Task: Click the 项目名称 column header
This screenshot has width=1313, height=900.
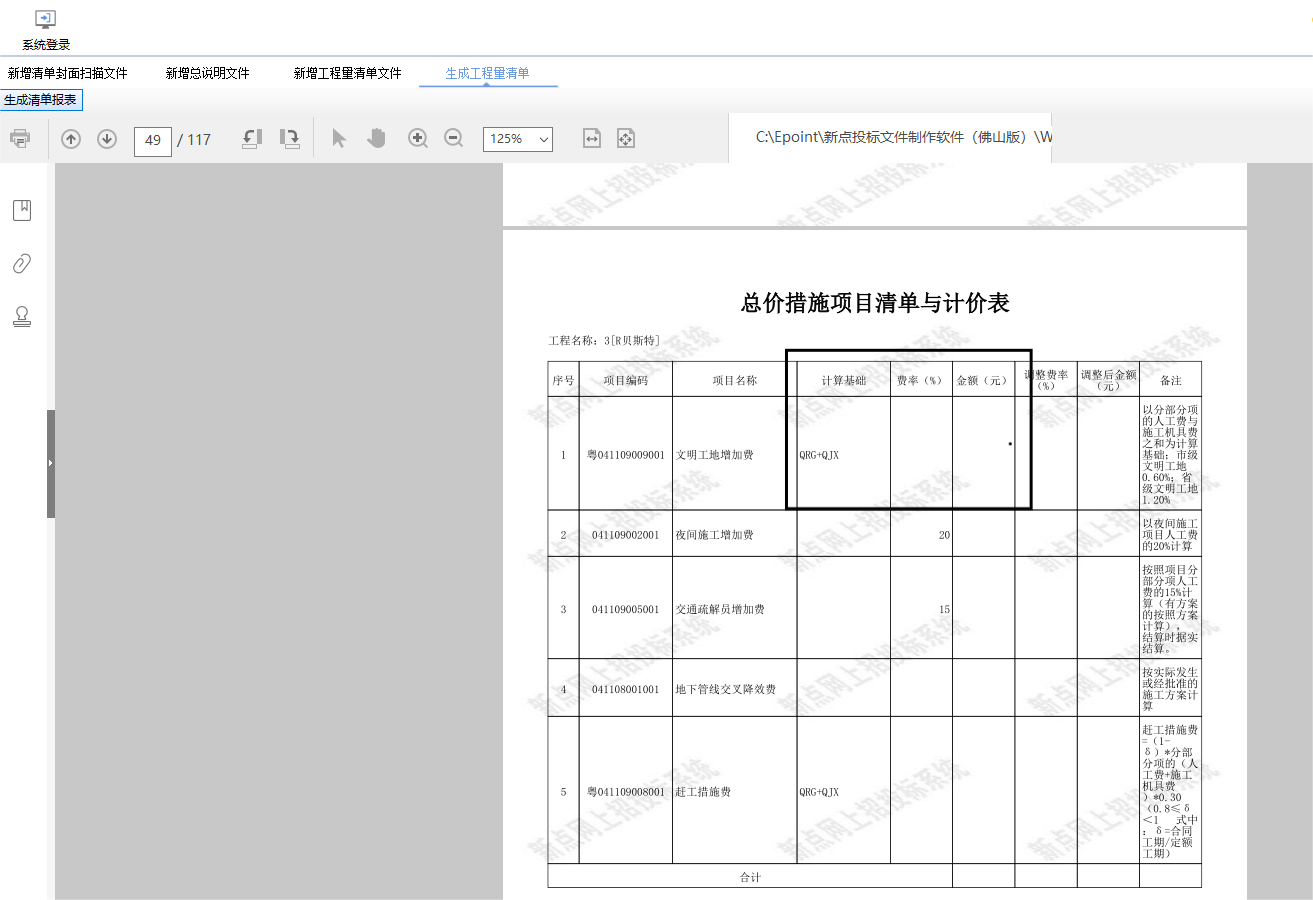Action: pos(735,380)
